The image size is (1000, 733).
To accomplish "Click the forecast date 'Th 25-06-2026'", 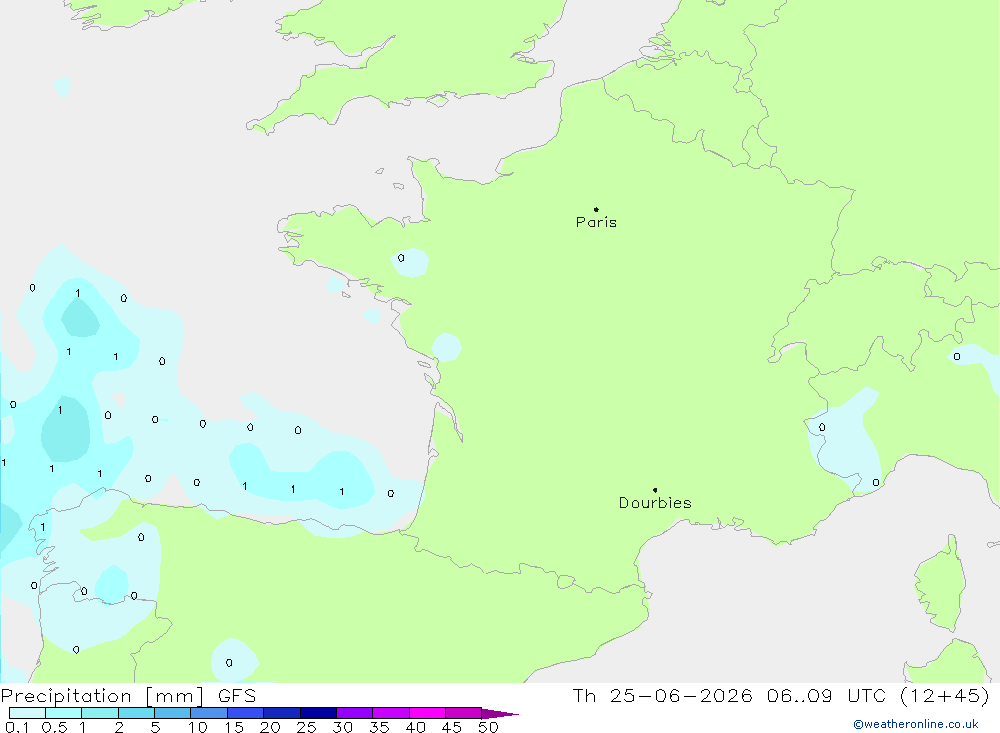I will pos(663,696).
